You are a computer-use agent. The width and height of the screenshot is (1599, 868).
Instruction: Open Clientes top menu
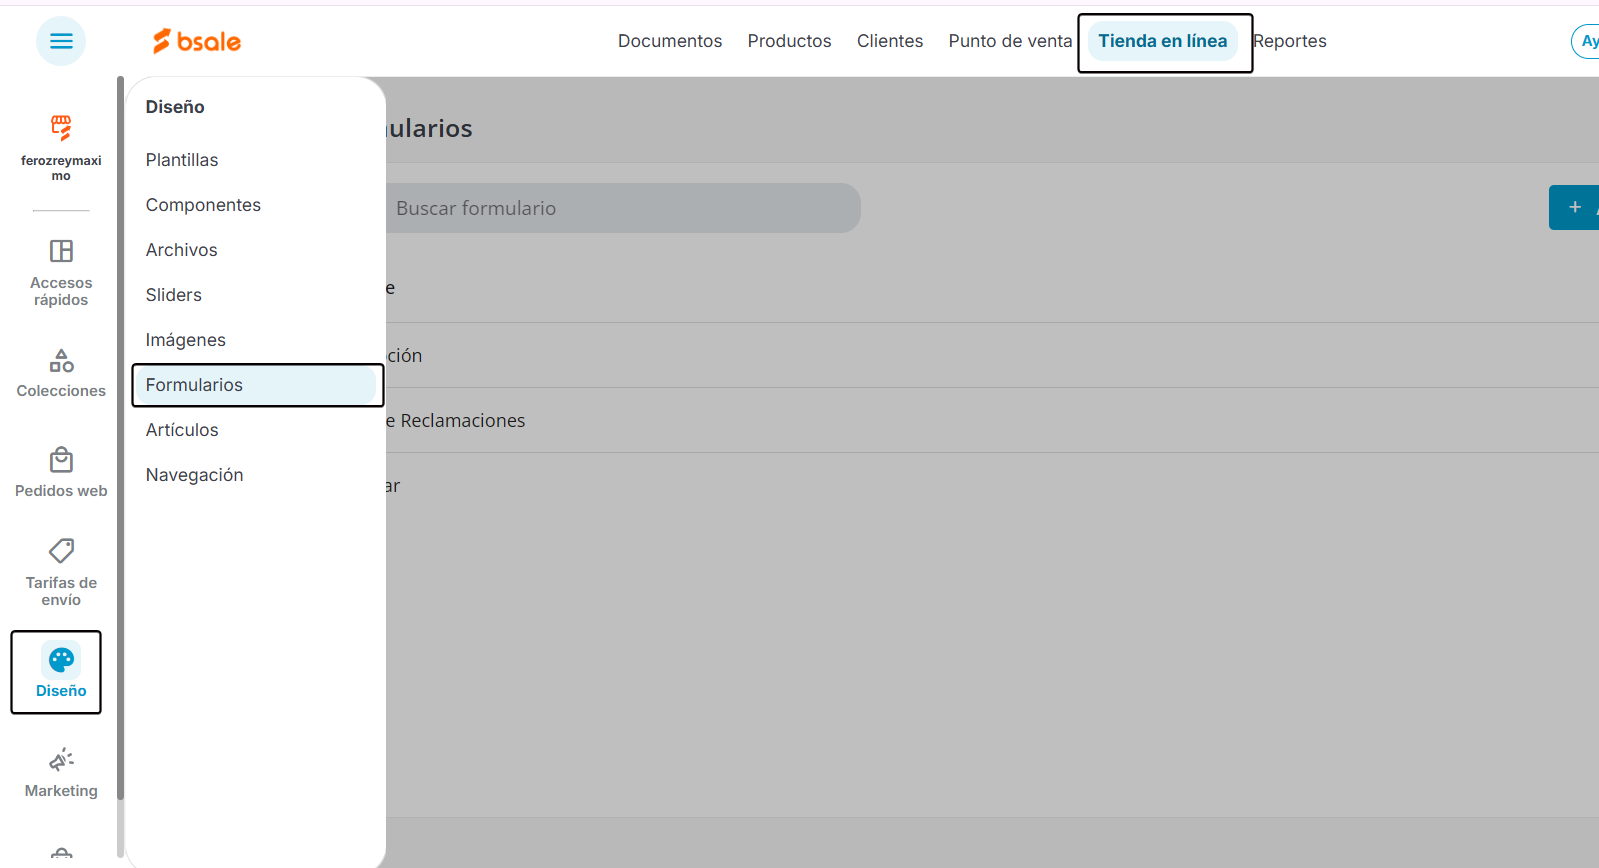point(890,41)
